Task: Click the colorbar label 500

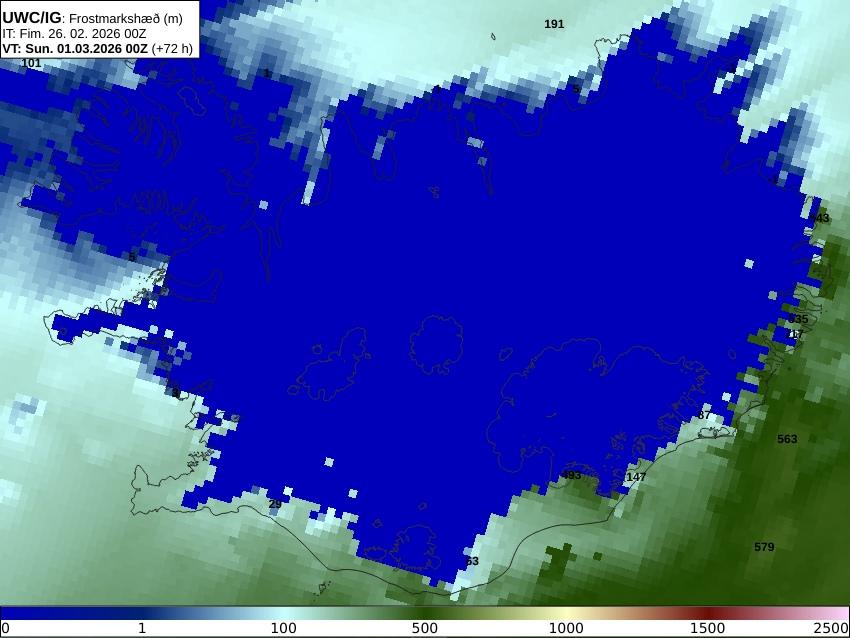Action: [424, 629]
